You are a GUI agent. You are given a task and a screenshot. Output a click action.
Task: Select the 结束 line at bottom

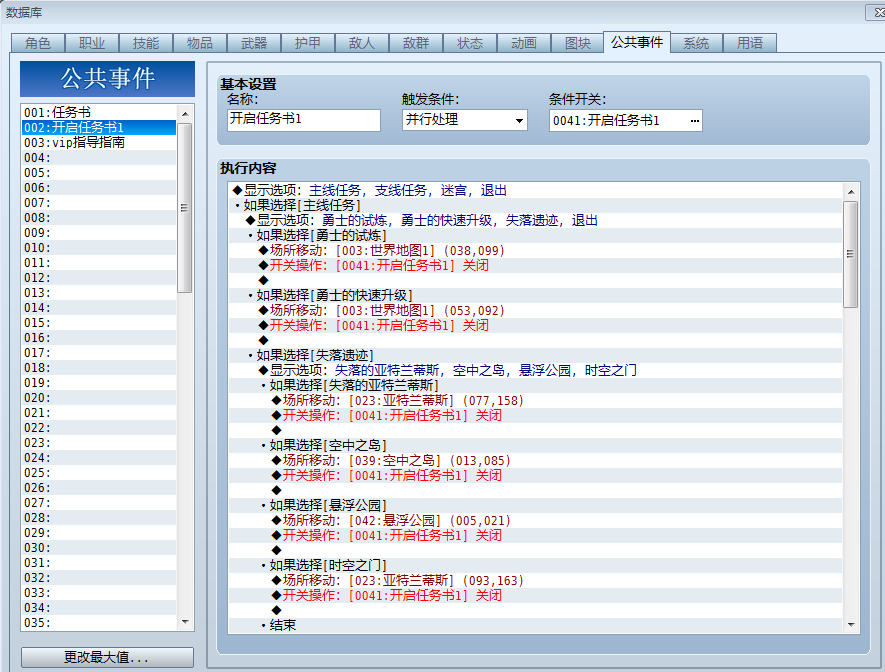pyautogui.click(x=535, y=626)
